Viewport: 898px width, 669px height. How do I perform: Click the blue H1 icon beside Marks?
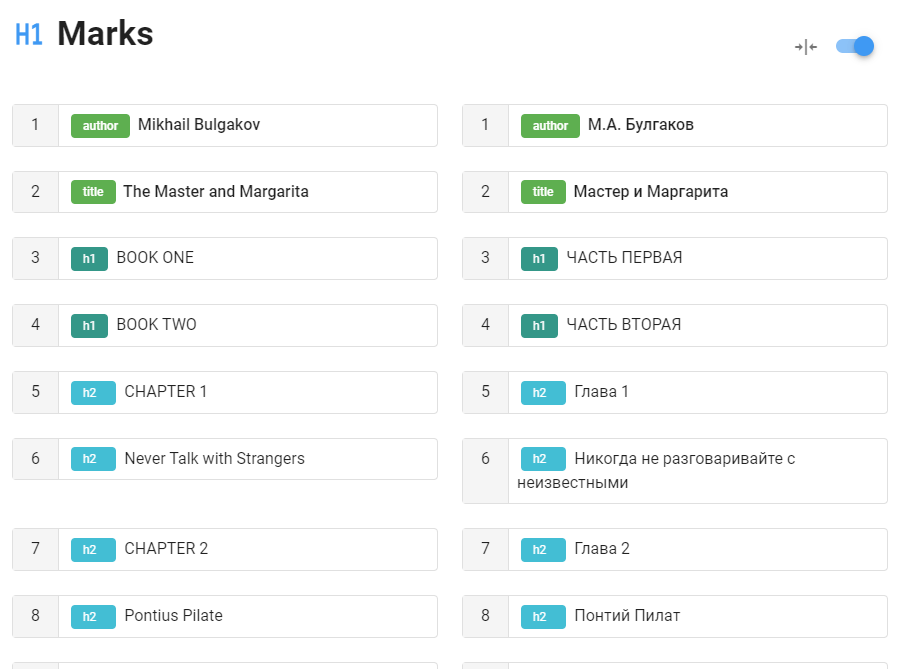click(29, 35)
